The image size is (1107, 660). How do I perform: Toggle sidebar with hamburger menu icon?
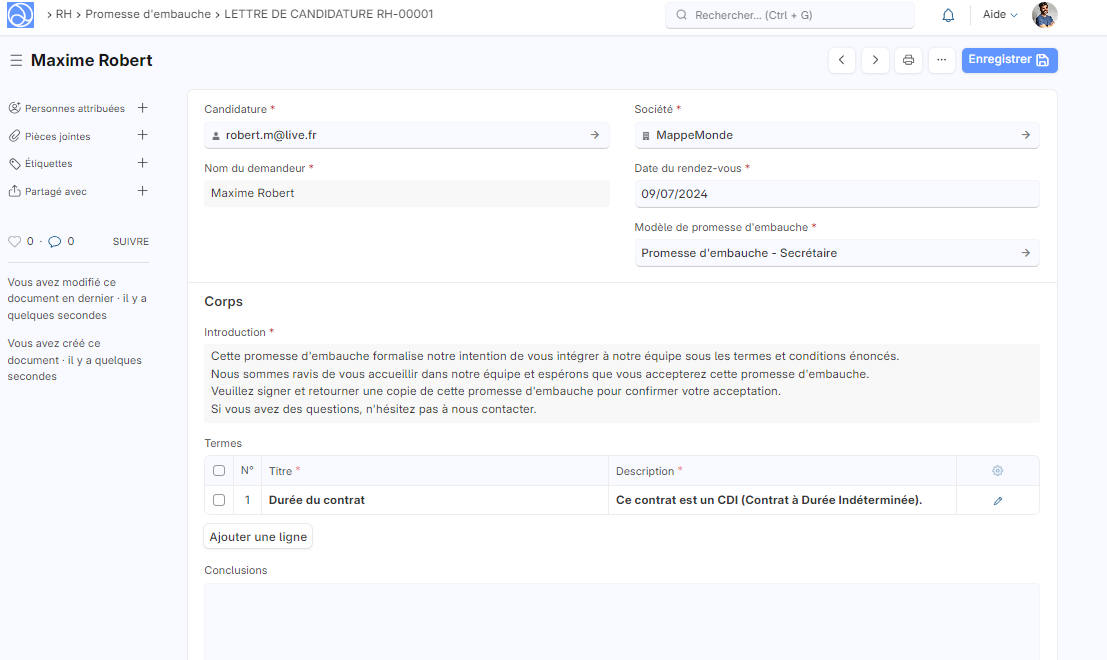16,61
